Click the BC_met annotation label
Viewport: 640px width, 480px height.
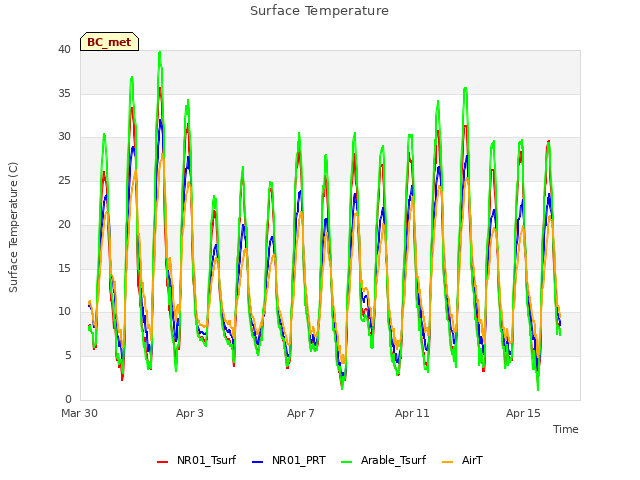[109, 42]
